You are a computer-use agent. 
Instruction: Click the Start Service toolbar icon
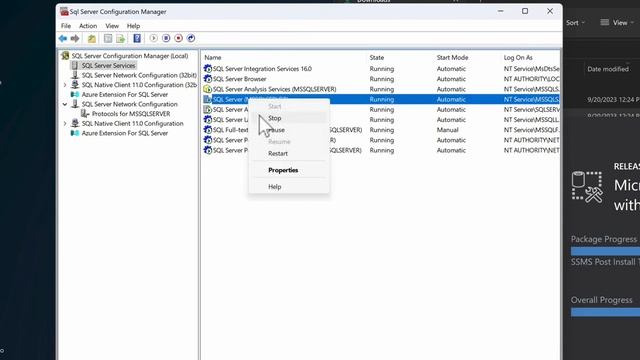coord(153,38)
